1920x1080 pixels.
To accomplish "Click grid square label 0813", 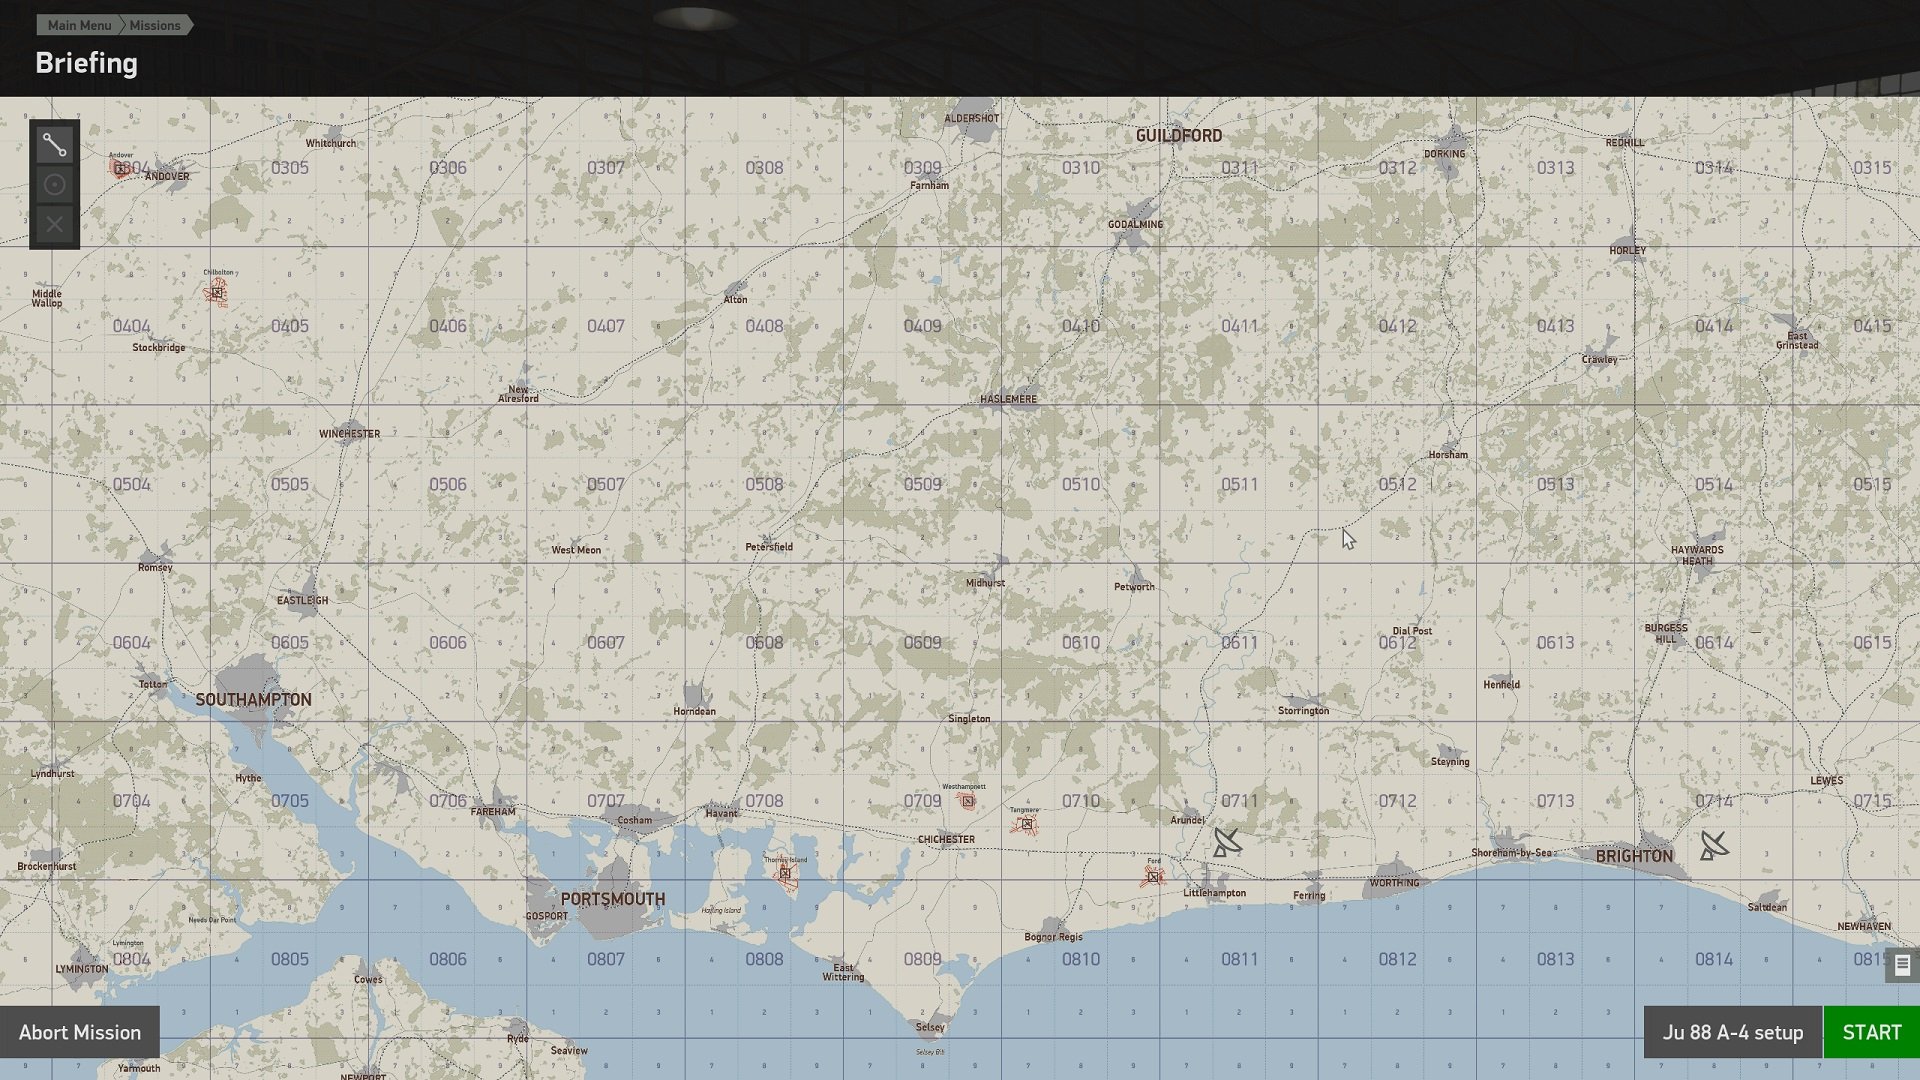I will [1555, 960].
